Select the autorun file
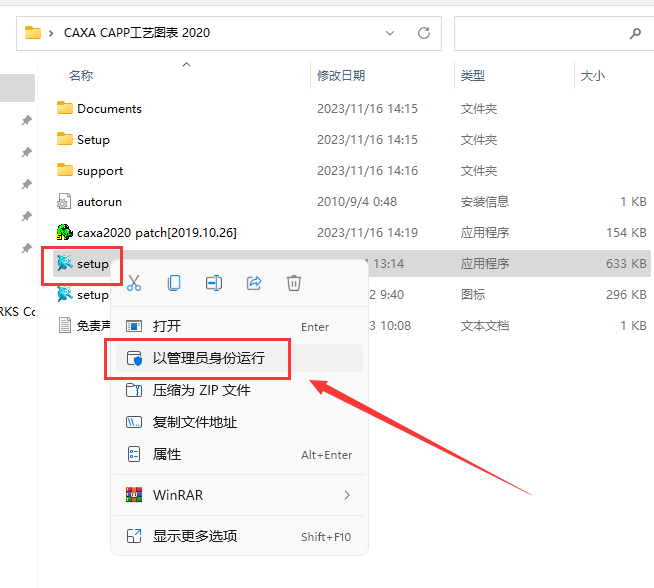This screenshot has width=654, height=588. tap(352, 201)
